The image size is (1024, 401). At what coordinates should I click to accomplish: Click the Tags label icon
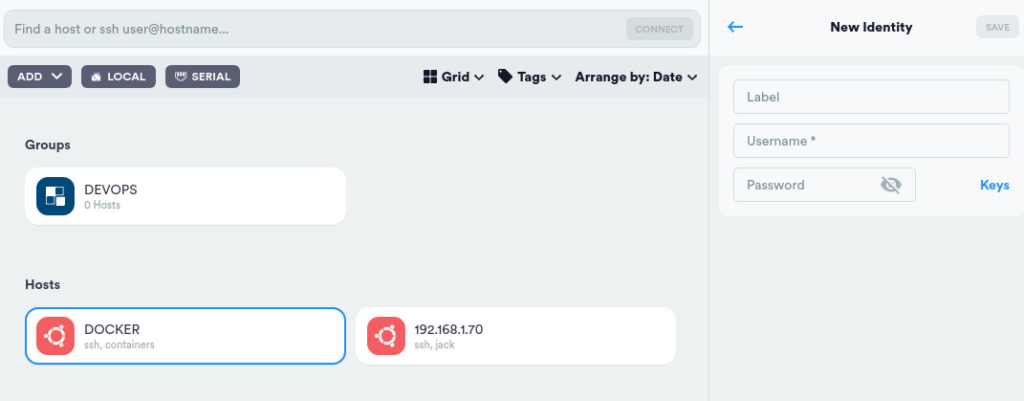click(x=506, y=77)
